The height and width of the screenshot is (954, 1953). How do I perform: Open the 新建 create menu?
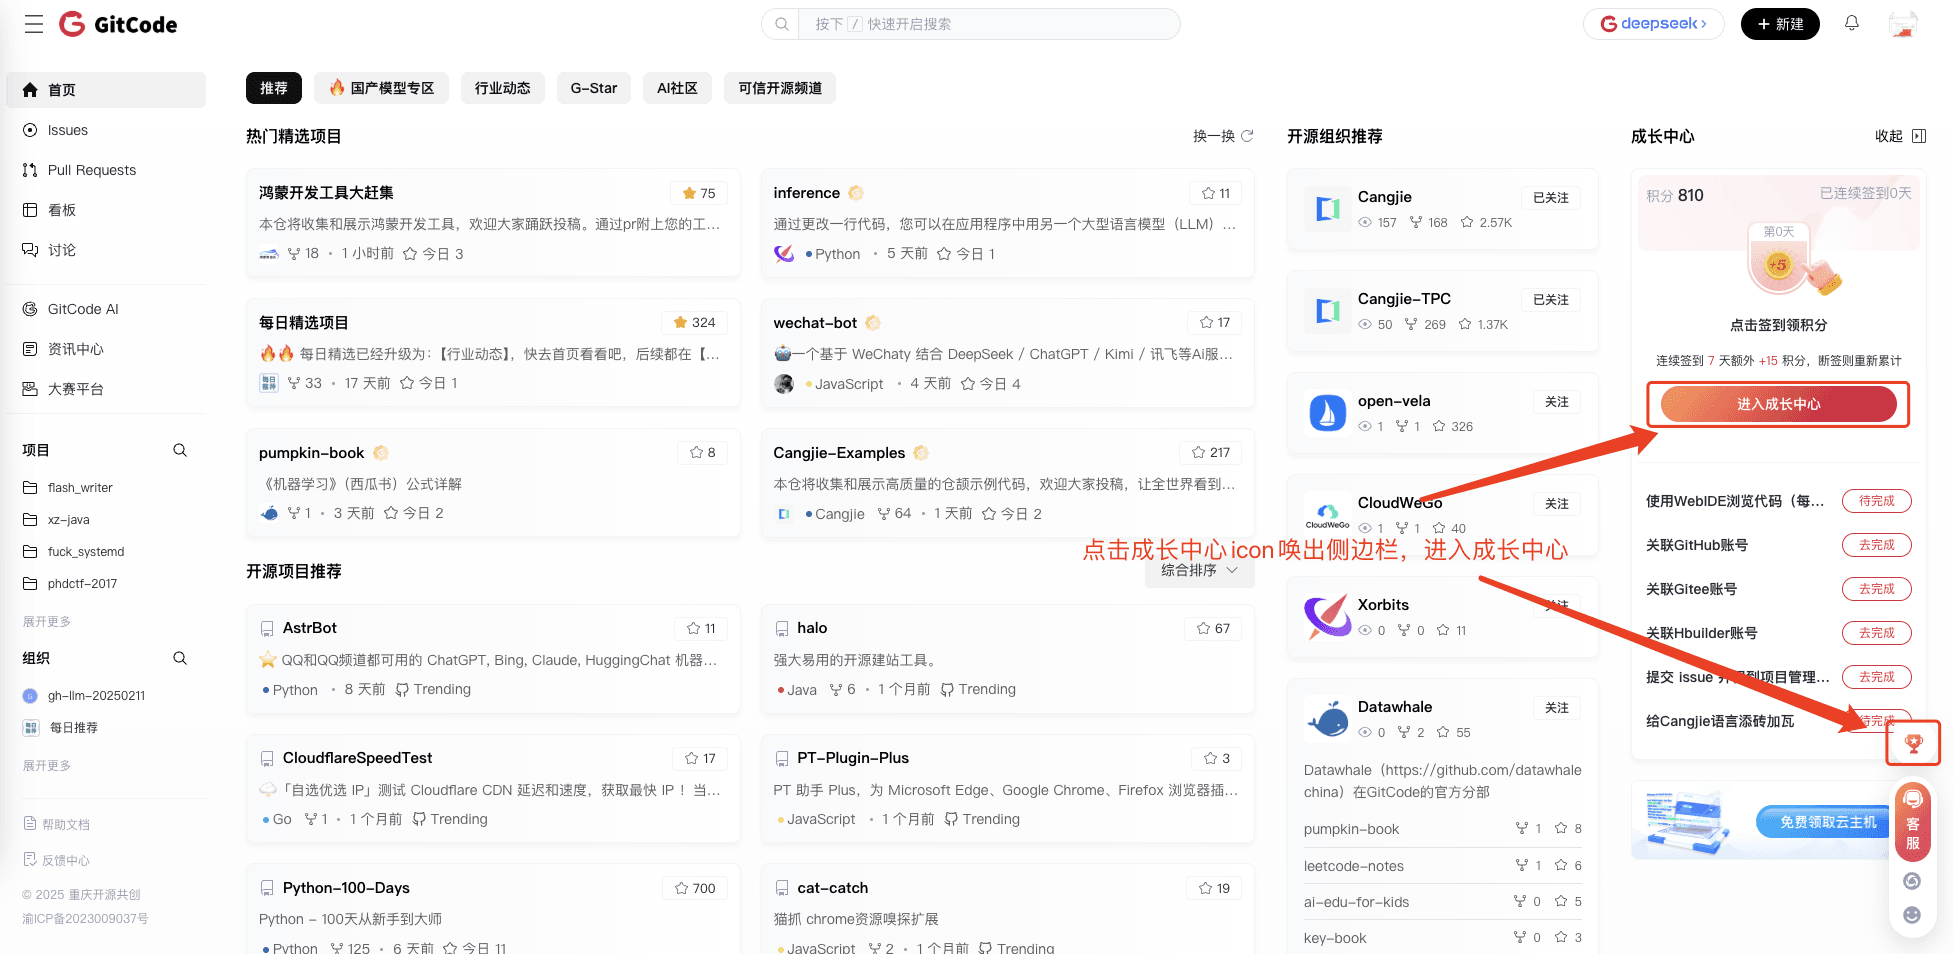coord(1779,24)
